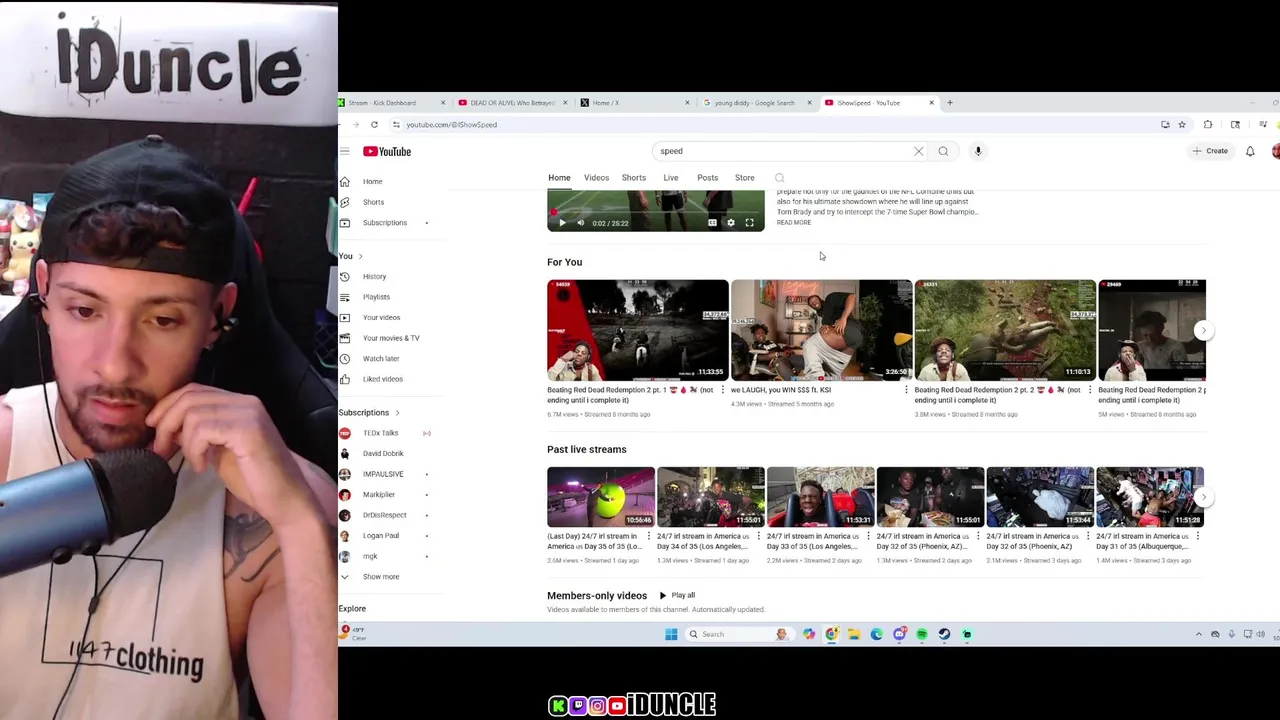Expand the You section chevron
The width and height of the screenshot is (1280, 720).
pyautogui.click(x=360, y=257)
